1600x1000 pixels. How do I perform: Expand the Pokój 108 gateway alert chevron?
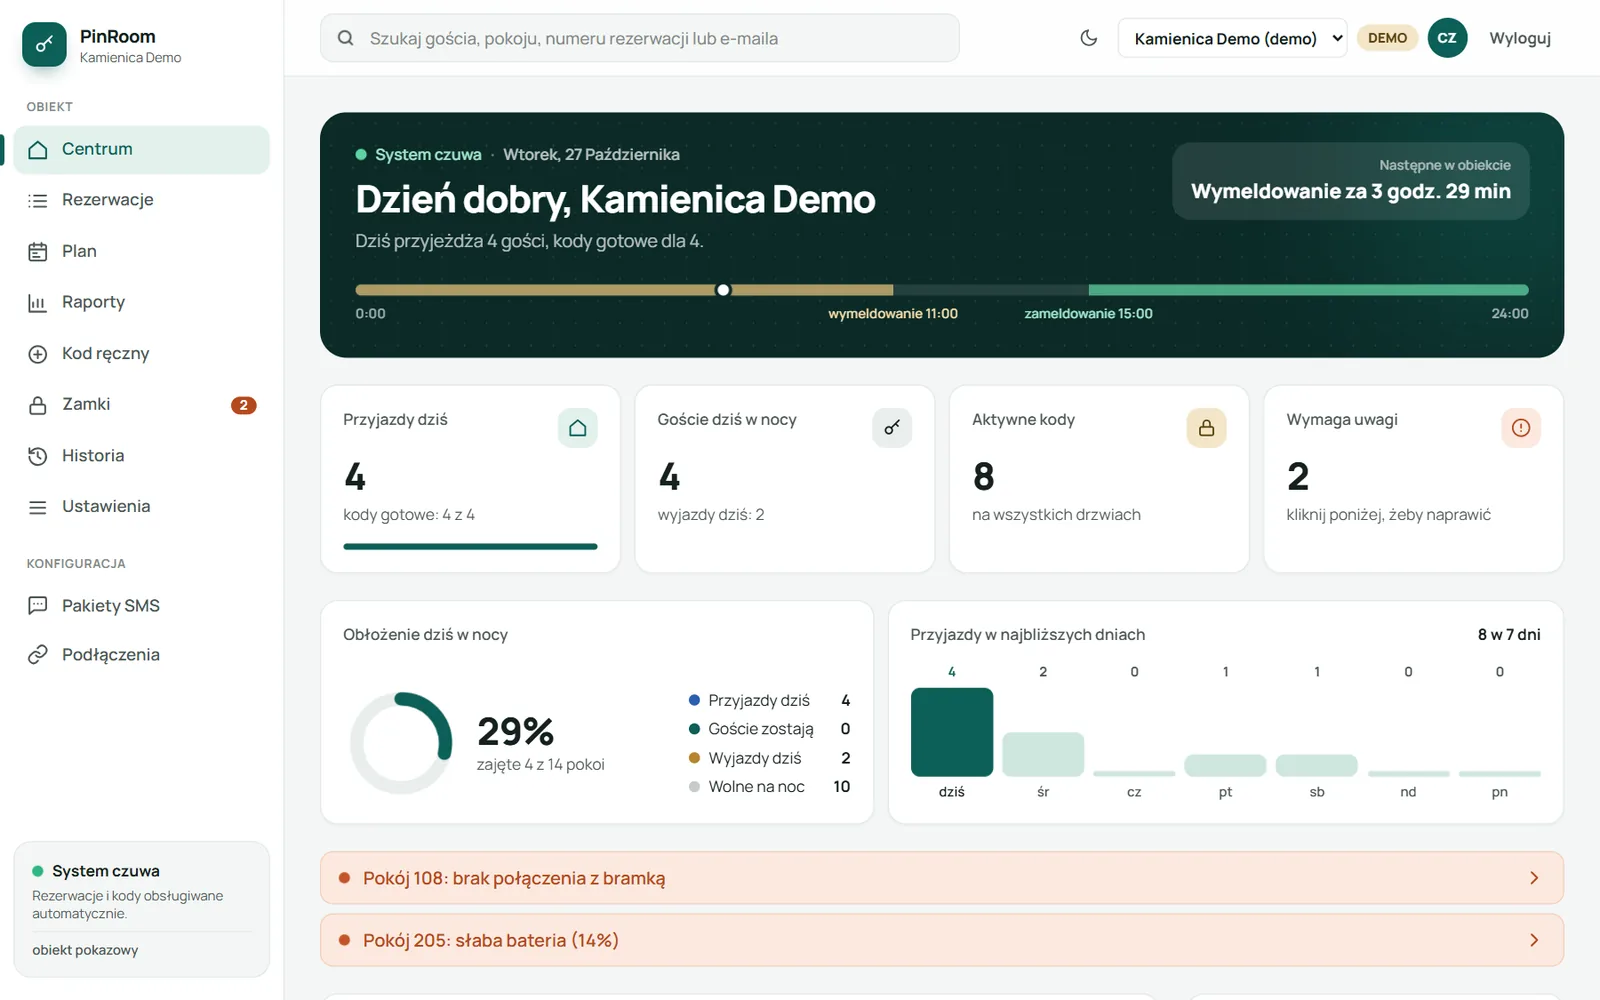pyautogui.click(x=1534, y=878)
